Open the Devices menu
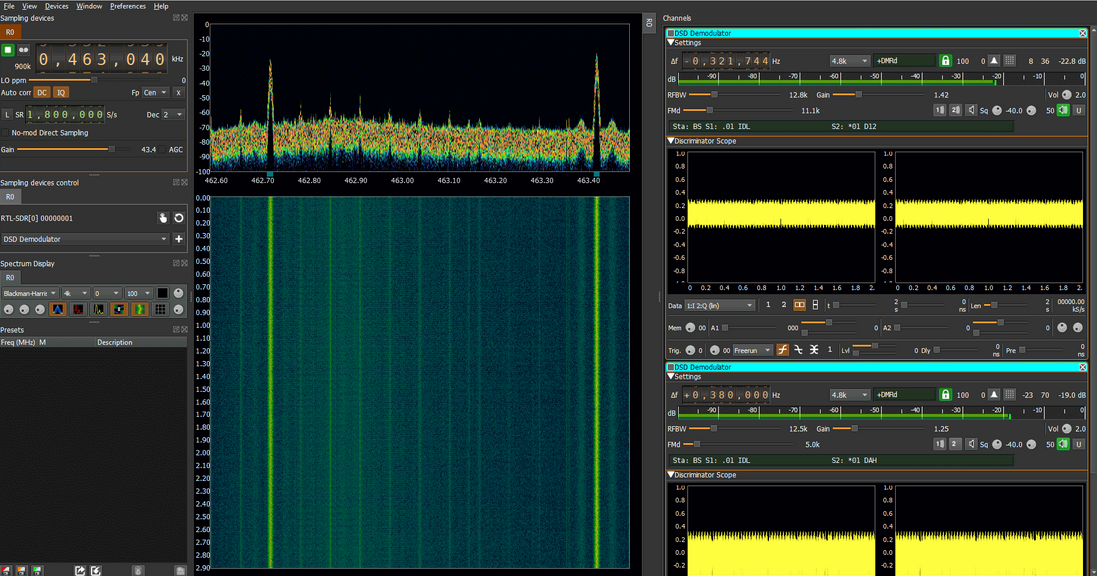Image resolution: width=1097 pixels, height=576 pixels. (56, 6)
